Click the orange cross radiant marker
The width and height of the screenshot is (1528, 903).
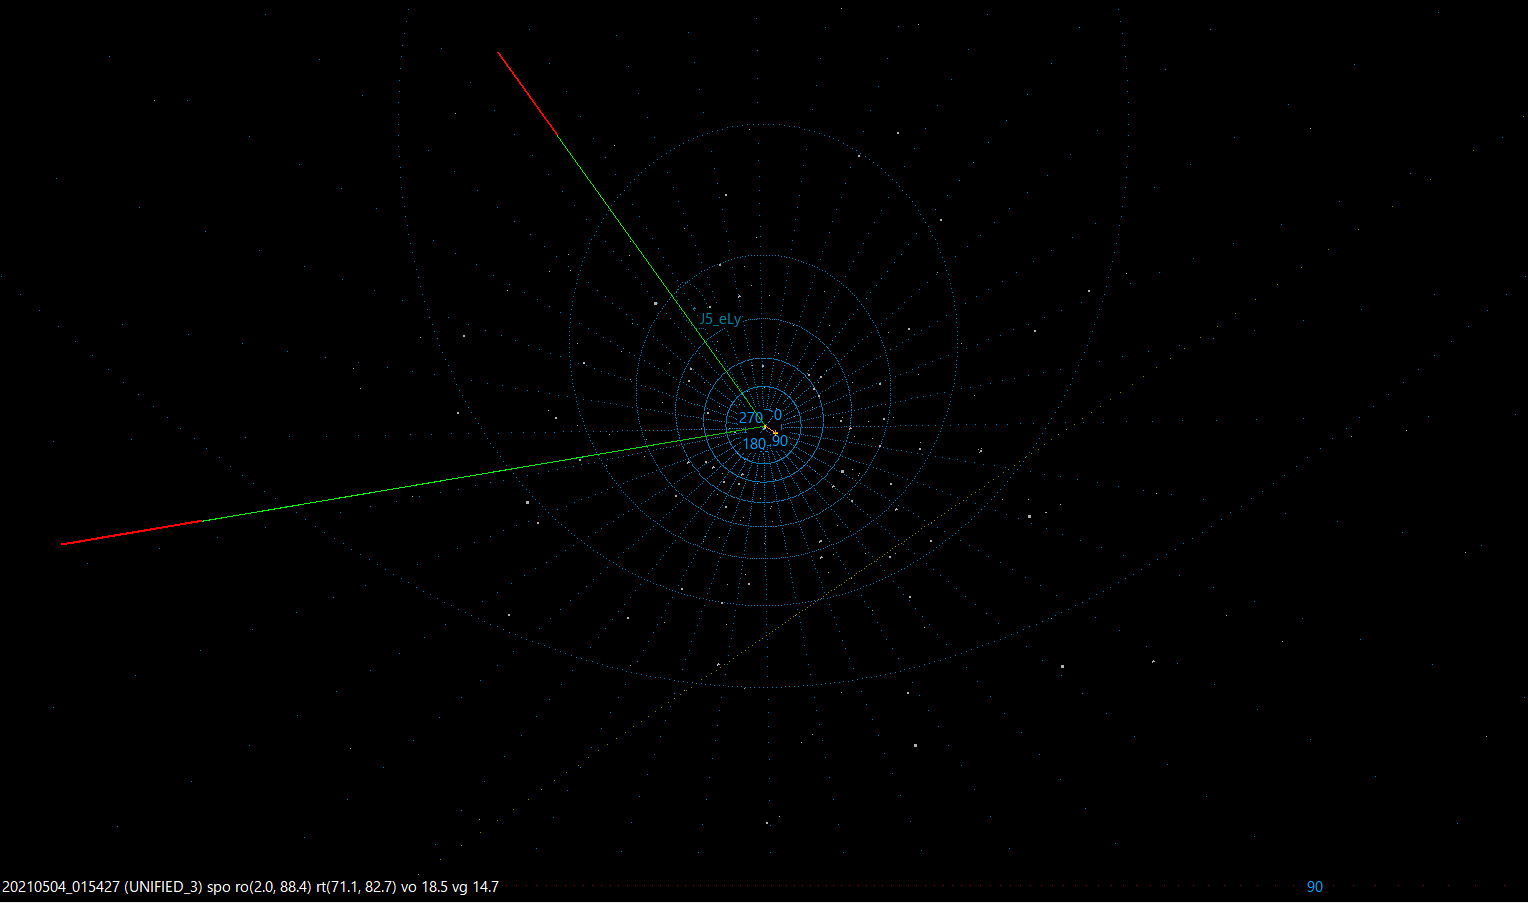pos(774,432)
